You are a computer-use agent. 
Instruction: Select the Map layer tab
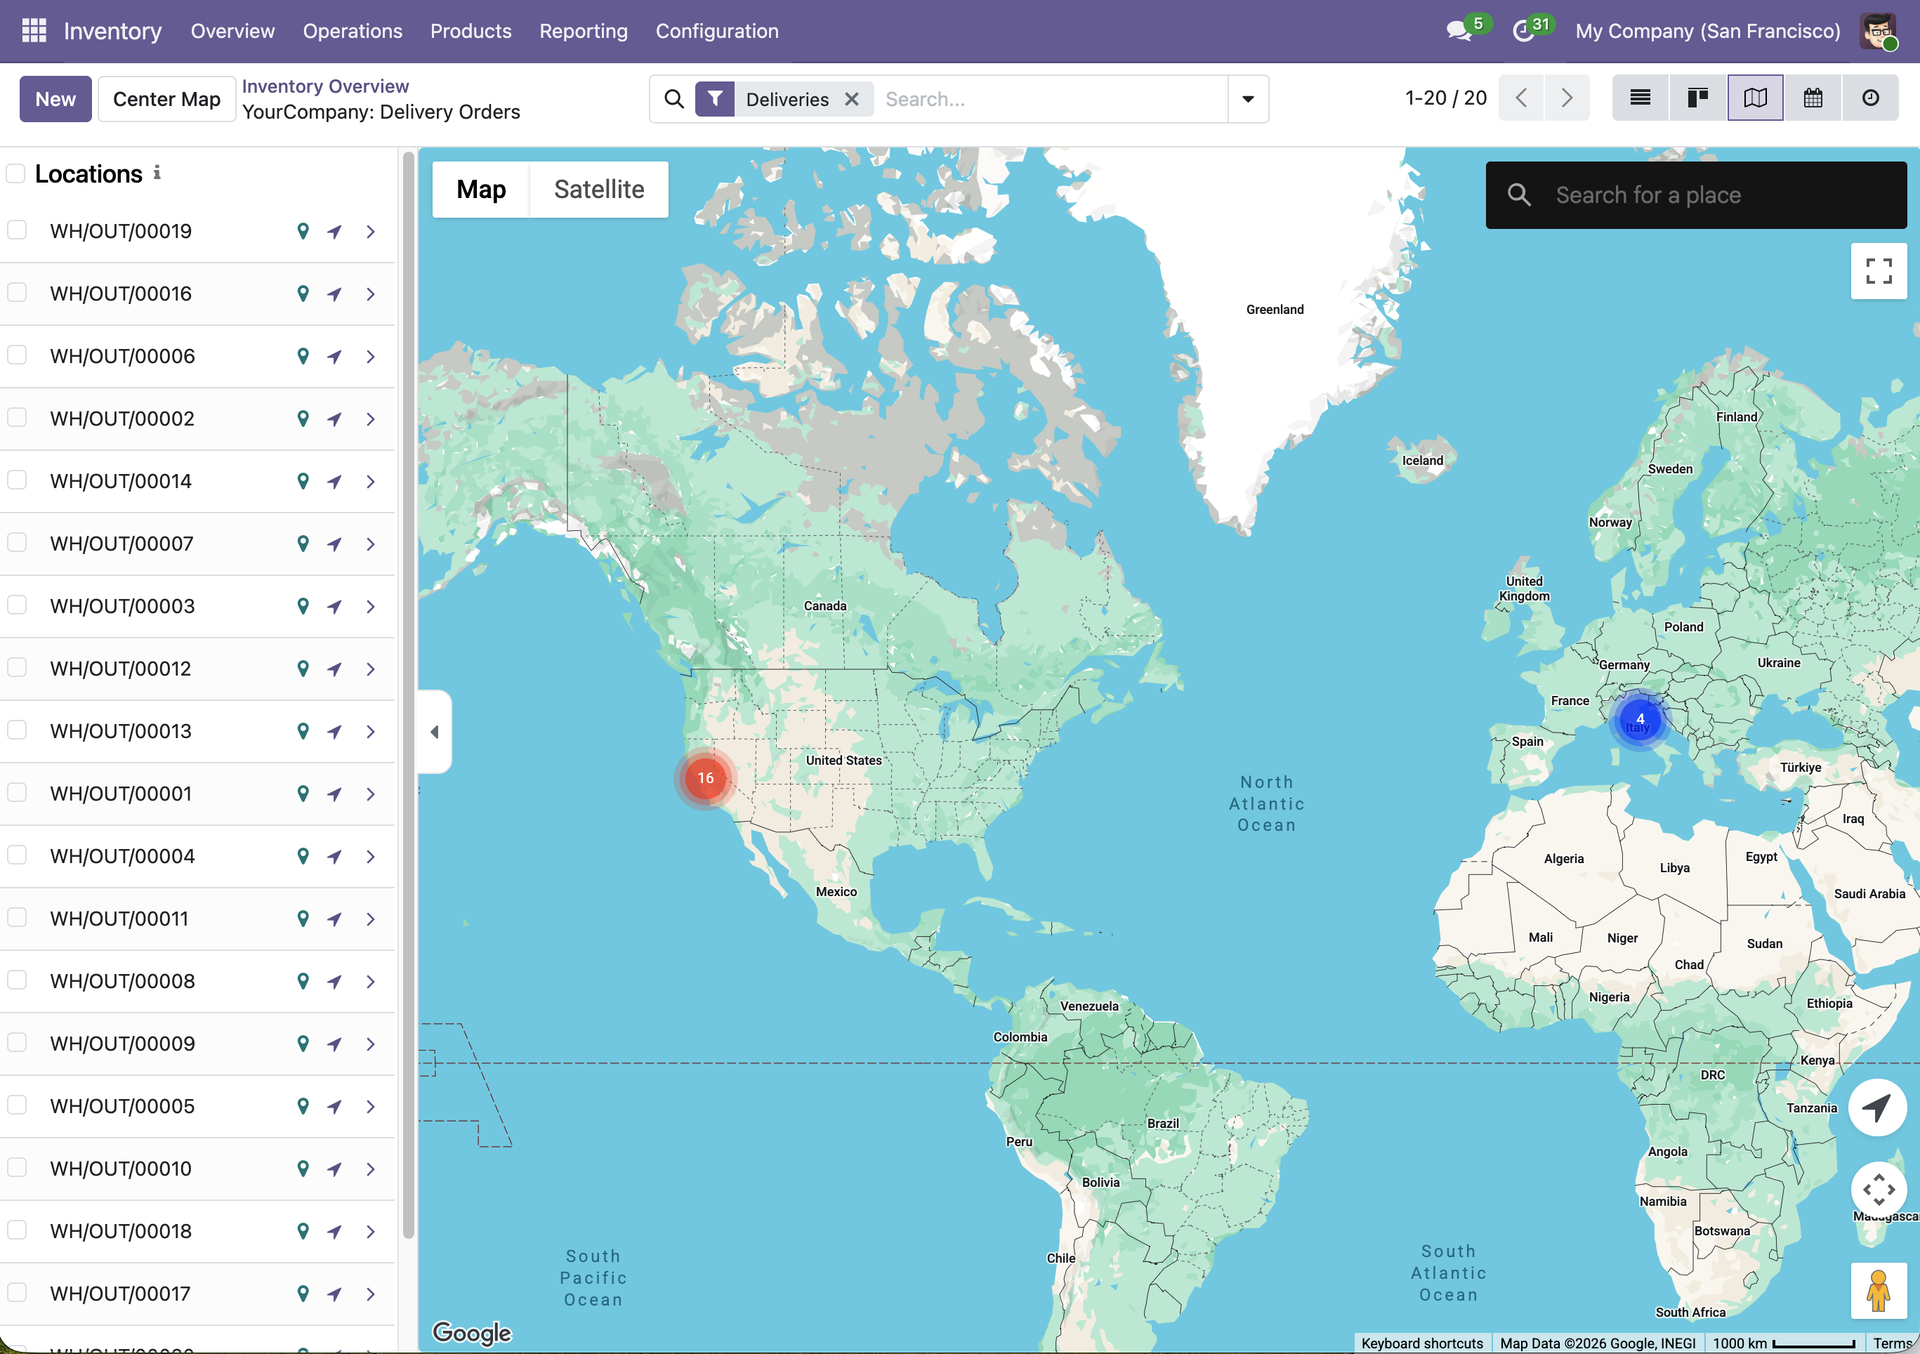[x=481, y=189]
